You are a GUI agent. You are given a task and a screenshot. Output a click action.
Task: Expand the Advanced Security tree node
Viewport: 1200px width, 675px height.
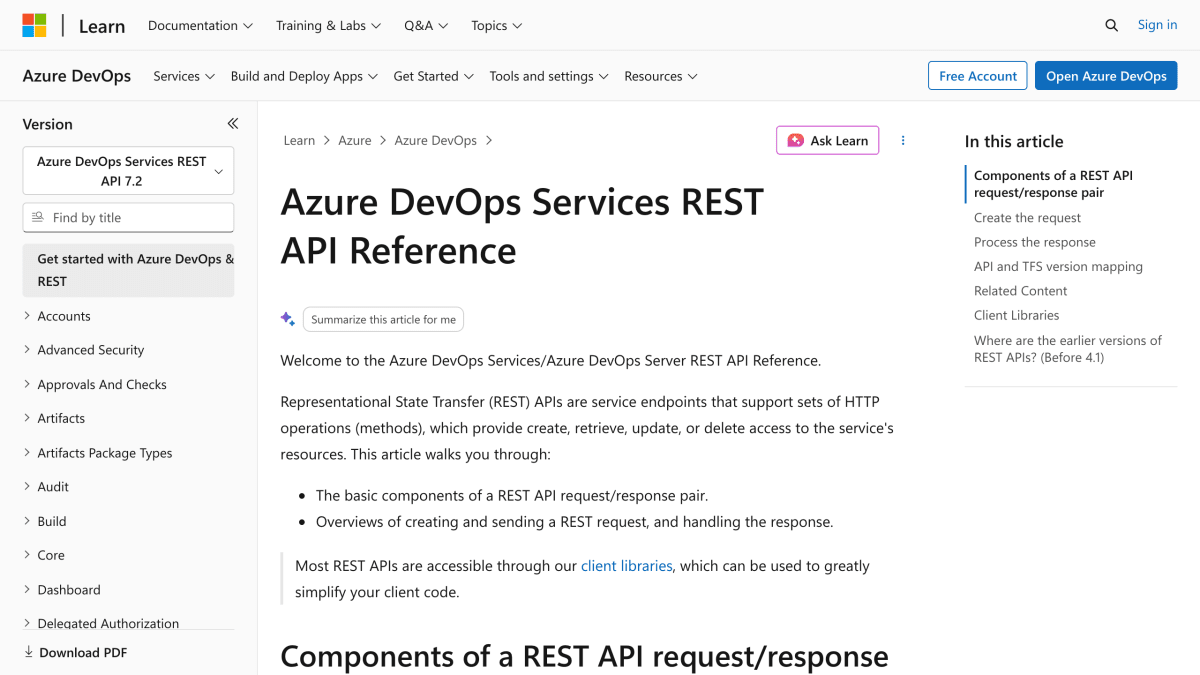pyautogui.click(x=27, y=350)
